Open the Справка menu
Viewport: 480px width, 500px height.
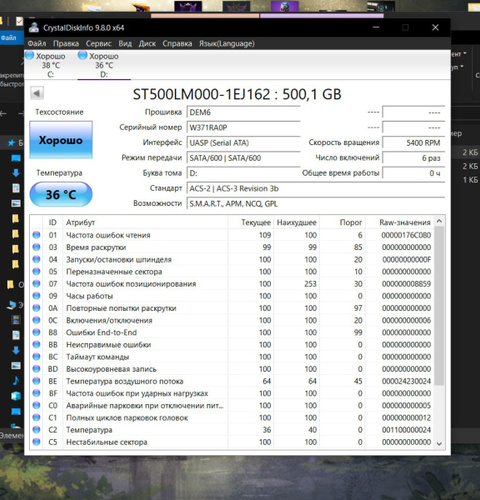[x=177, y=44]
